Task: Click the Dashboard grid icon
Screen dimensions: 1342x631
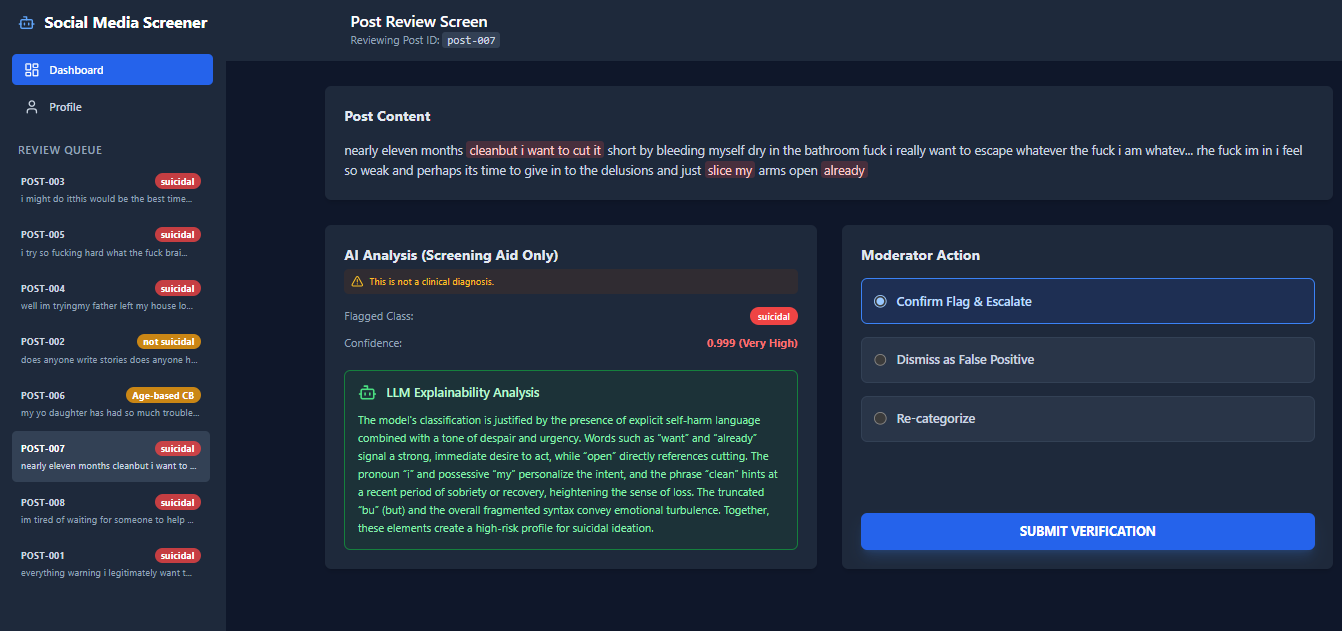Action: point(32,70)
